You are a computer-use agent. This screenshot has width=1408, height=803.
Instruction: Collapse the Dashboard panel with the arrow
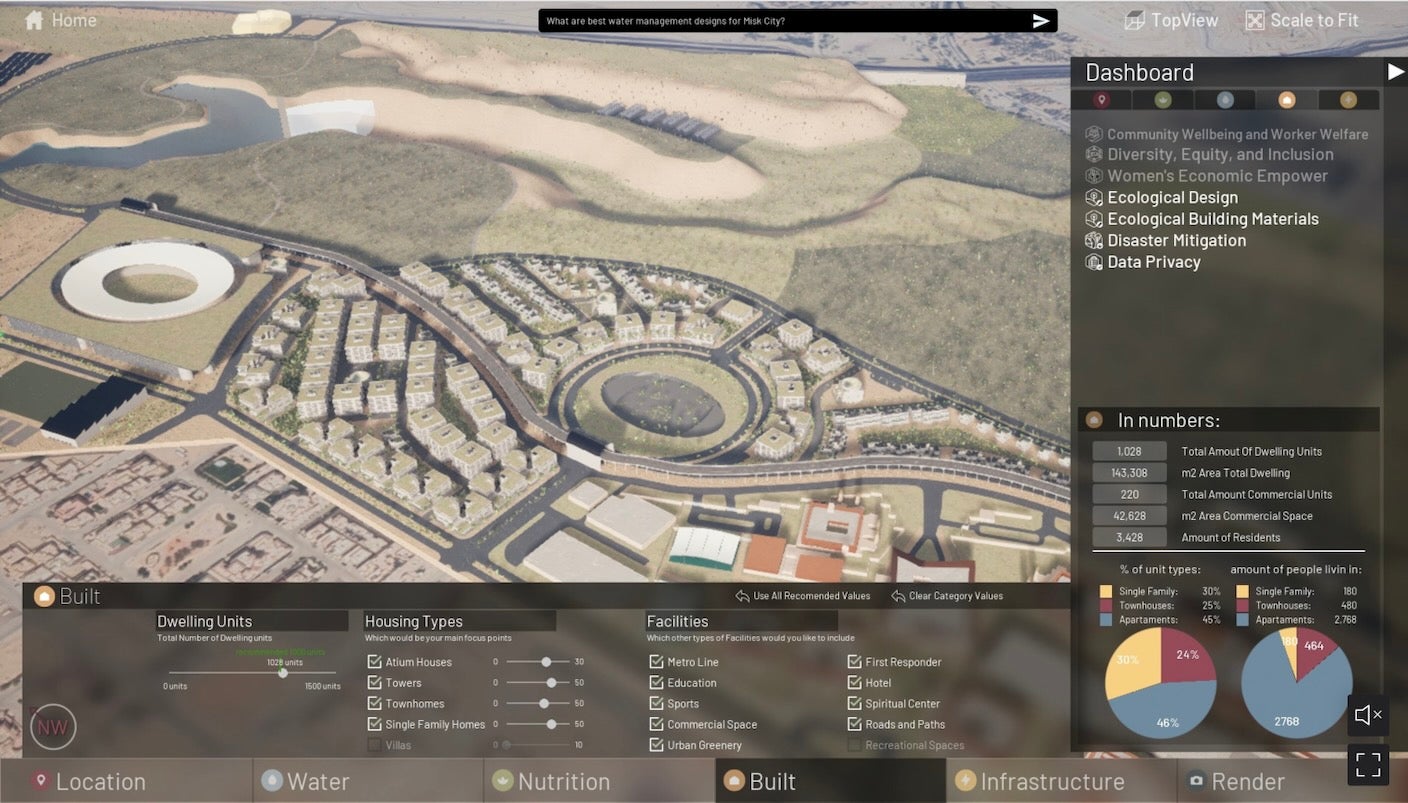tap(1395, 72)
